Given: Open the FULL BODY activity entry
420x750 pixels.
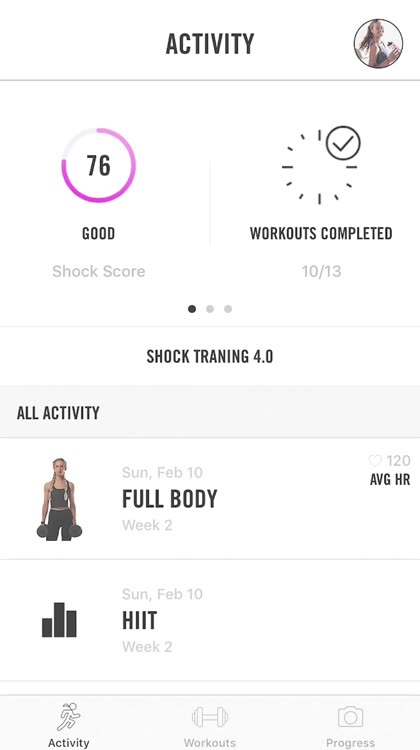Looking at the screenshot, I should point(210,498).
